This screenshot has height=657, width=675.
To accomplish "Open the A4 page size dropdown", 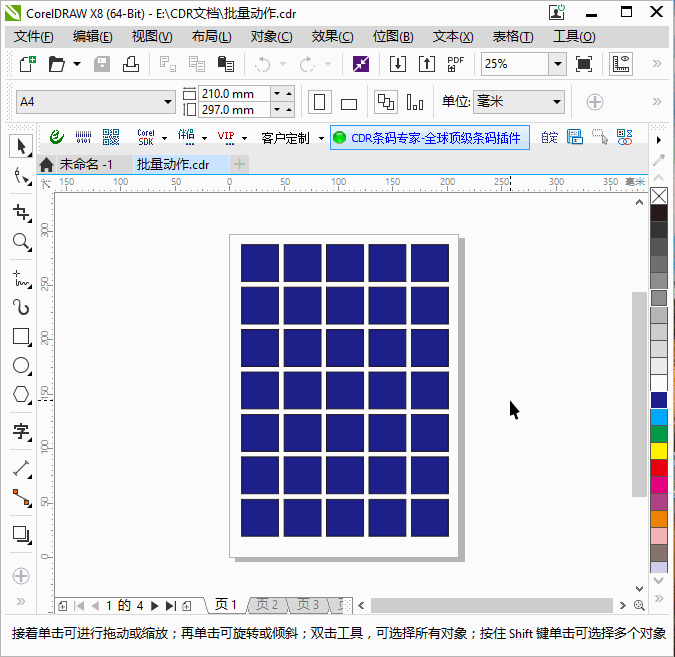I will [167, 102].
